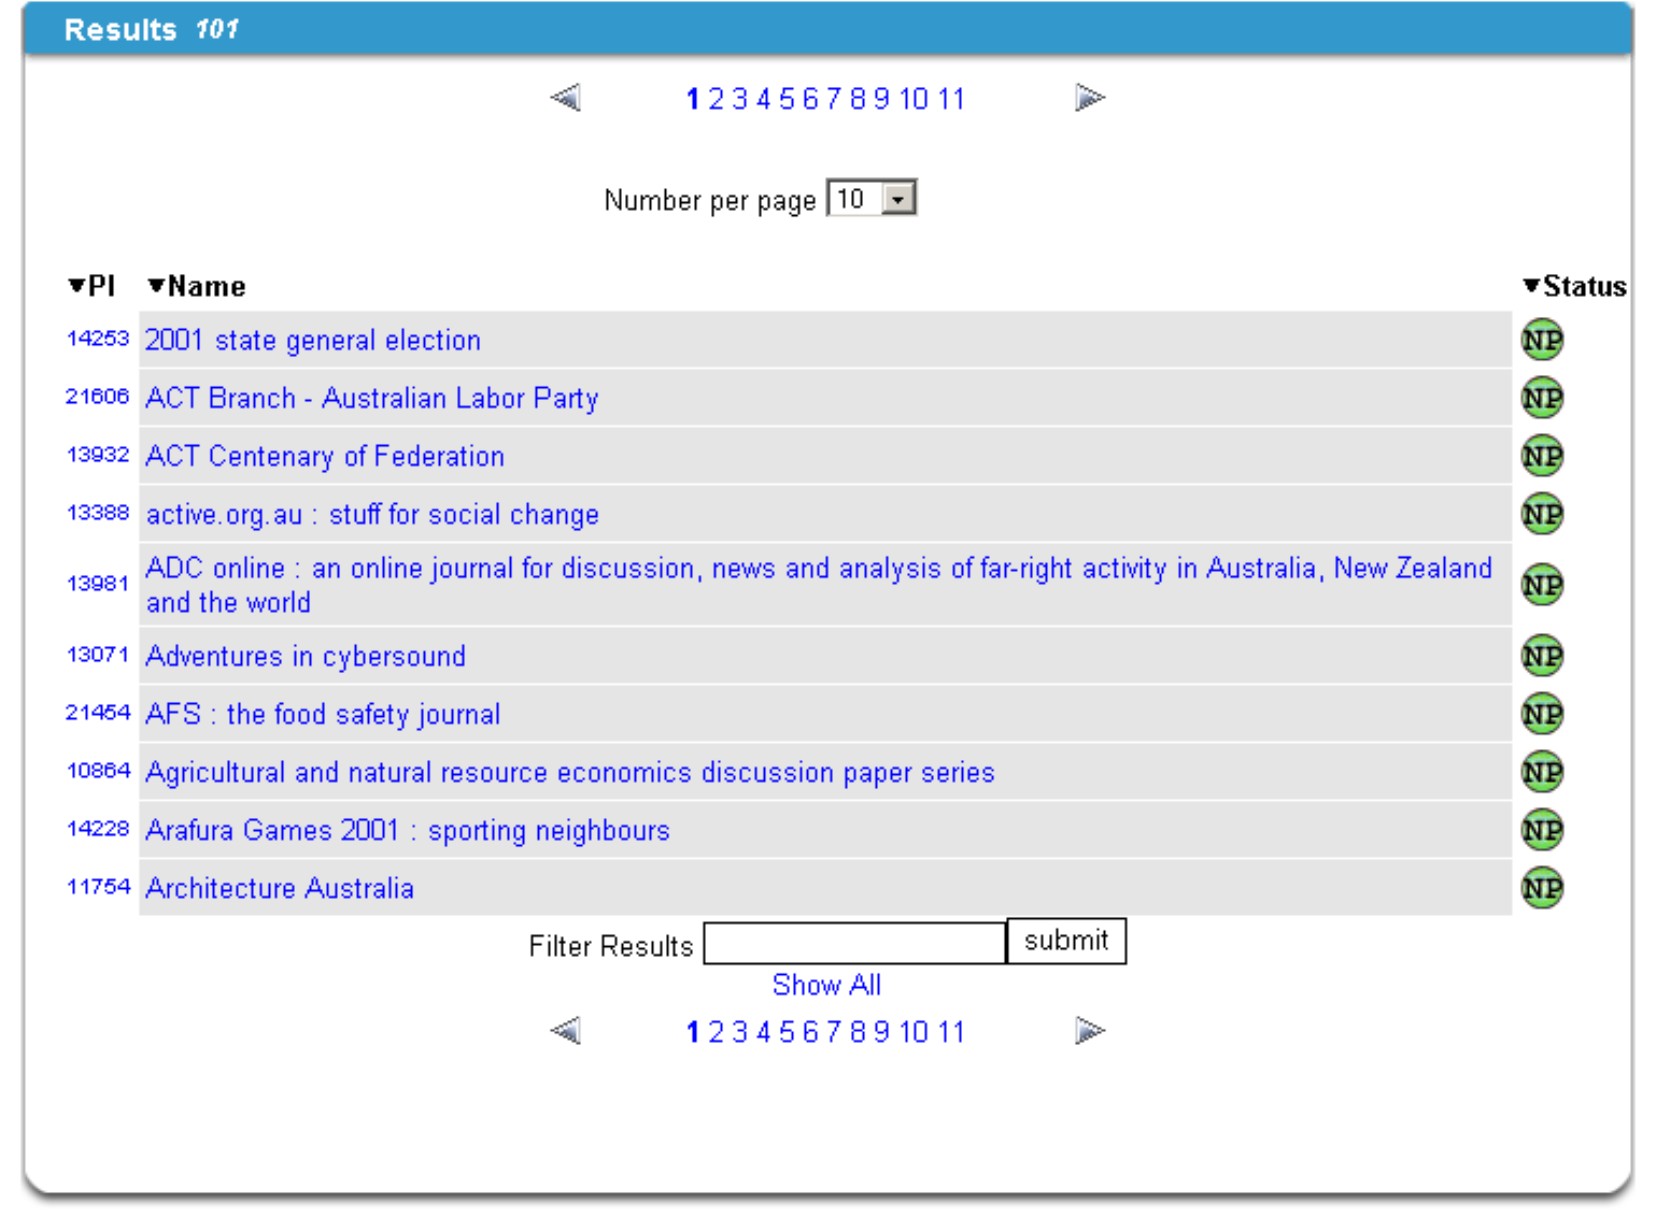Open page 6 in bottom pagination
Screen dimensions: 1671x1232
810,1032
